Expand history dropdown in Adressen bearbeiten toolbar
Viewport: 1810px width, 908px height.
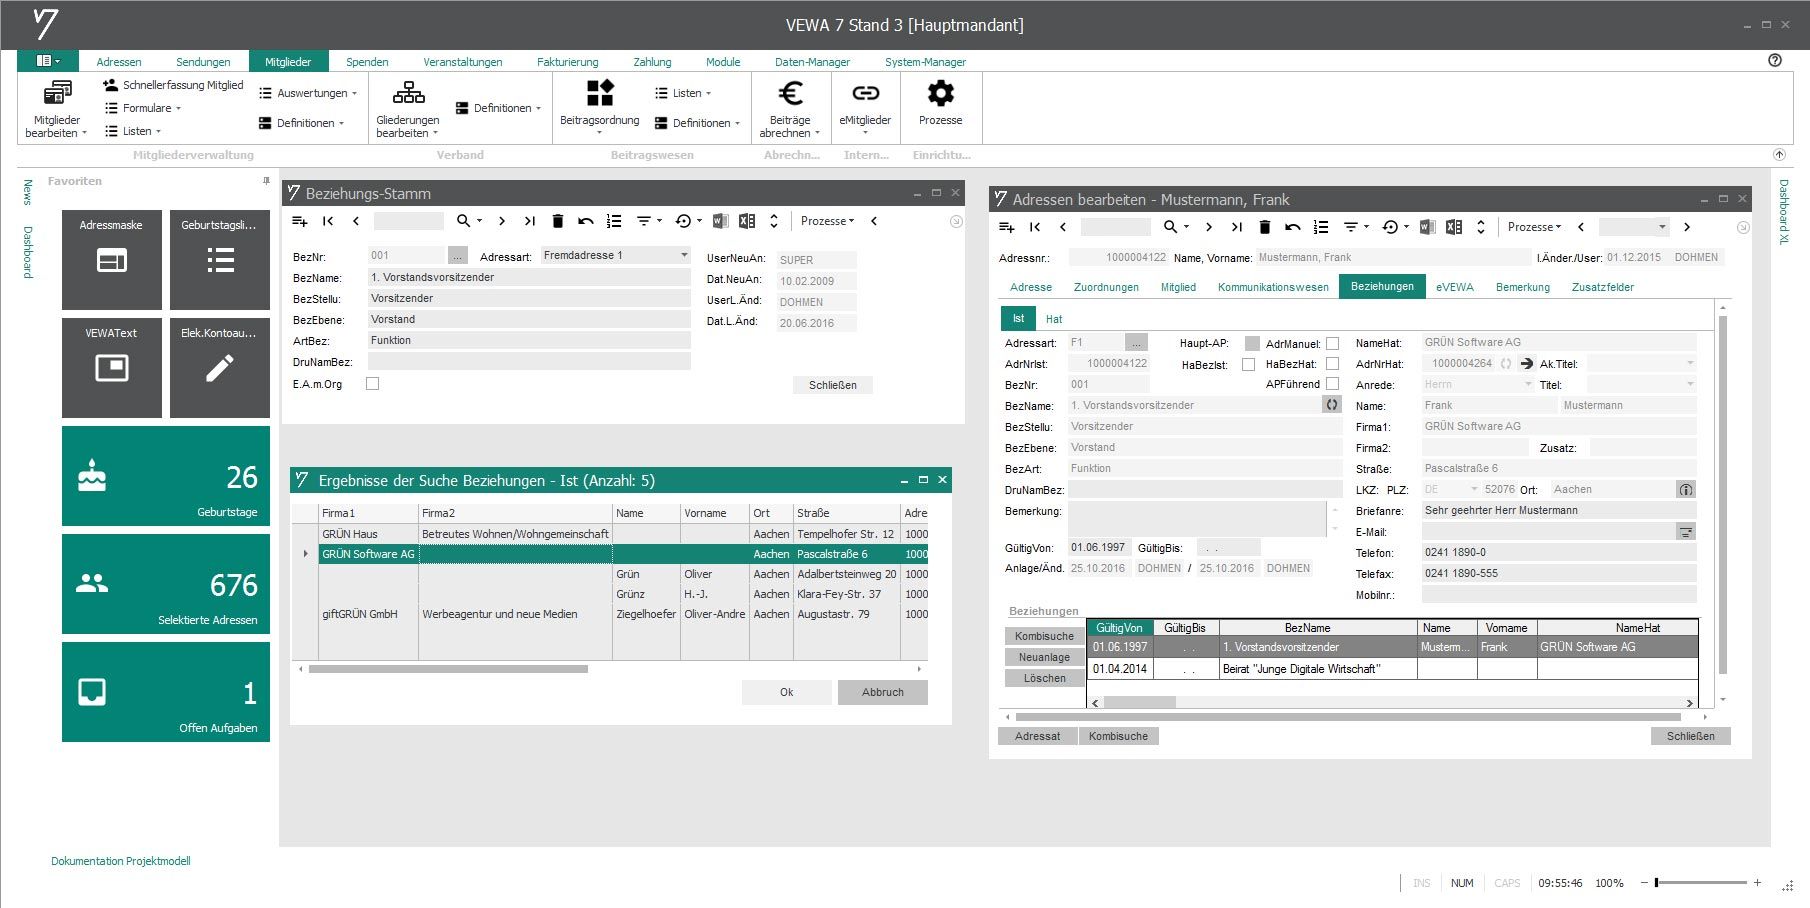[x=1406, y=227]
